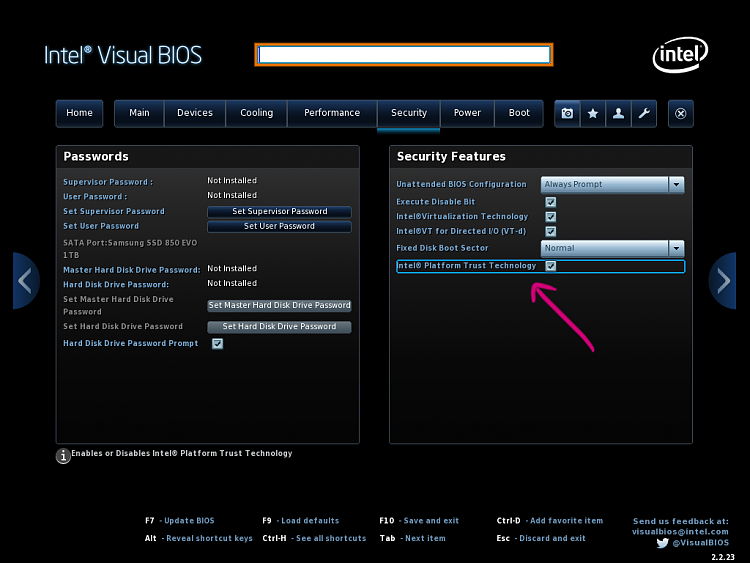Switch to the Performance tab
This screenshot has height=563, width=750.
[332, 113]
